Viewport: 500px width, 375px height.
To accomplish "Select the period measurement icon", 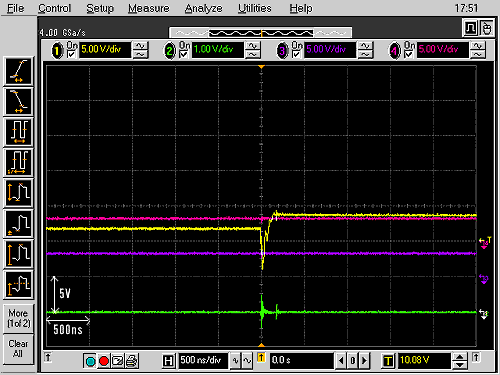I will coord(19,132).
